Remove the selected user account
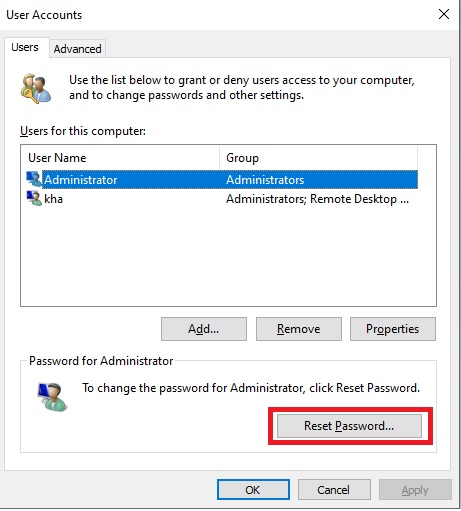This screenshot has height=511, width=461. tap(299, 329)
